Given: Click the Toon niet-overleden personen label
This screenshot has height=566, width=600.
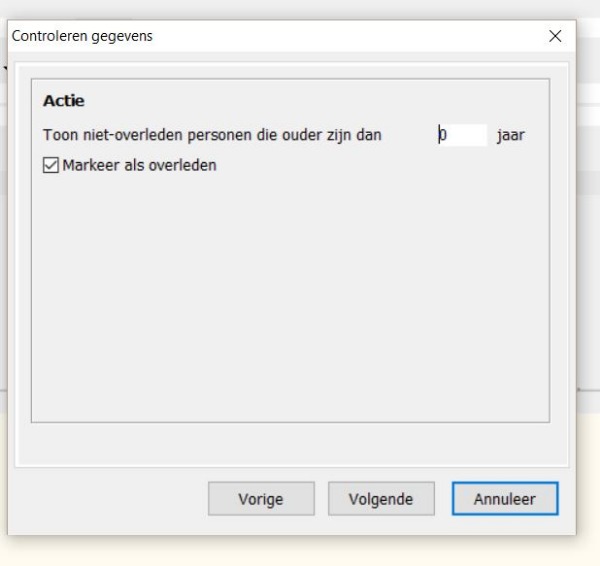Looking at the screenshot, I should [212, 135].
